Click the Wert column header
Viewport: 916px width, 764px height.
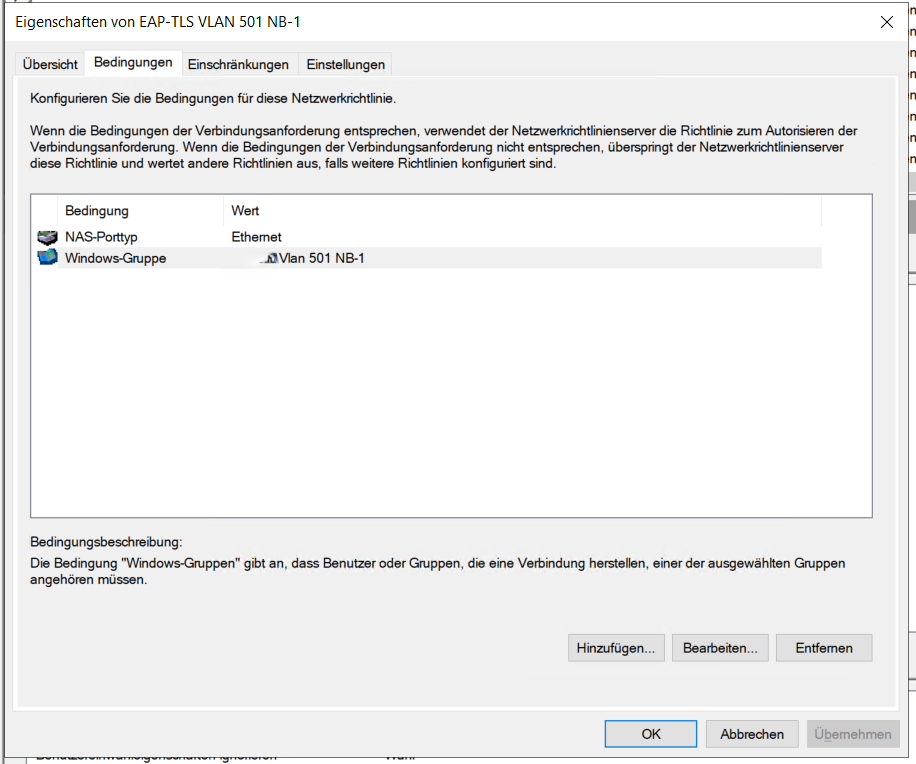click(246, 211)
